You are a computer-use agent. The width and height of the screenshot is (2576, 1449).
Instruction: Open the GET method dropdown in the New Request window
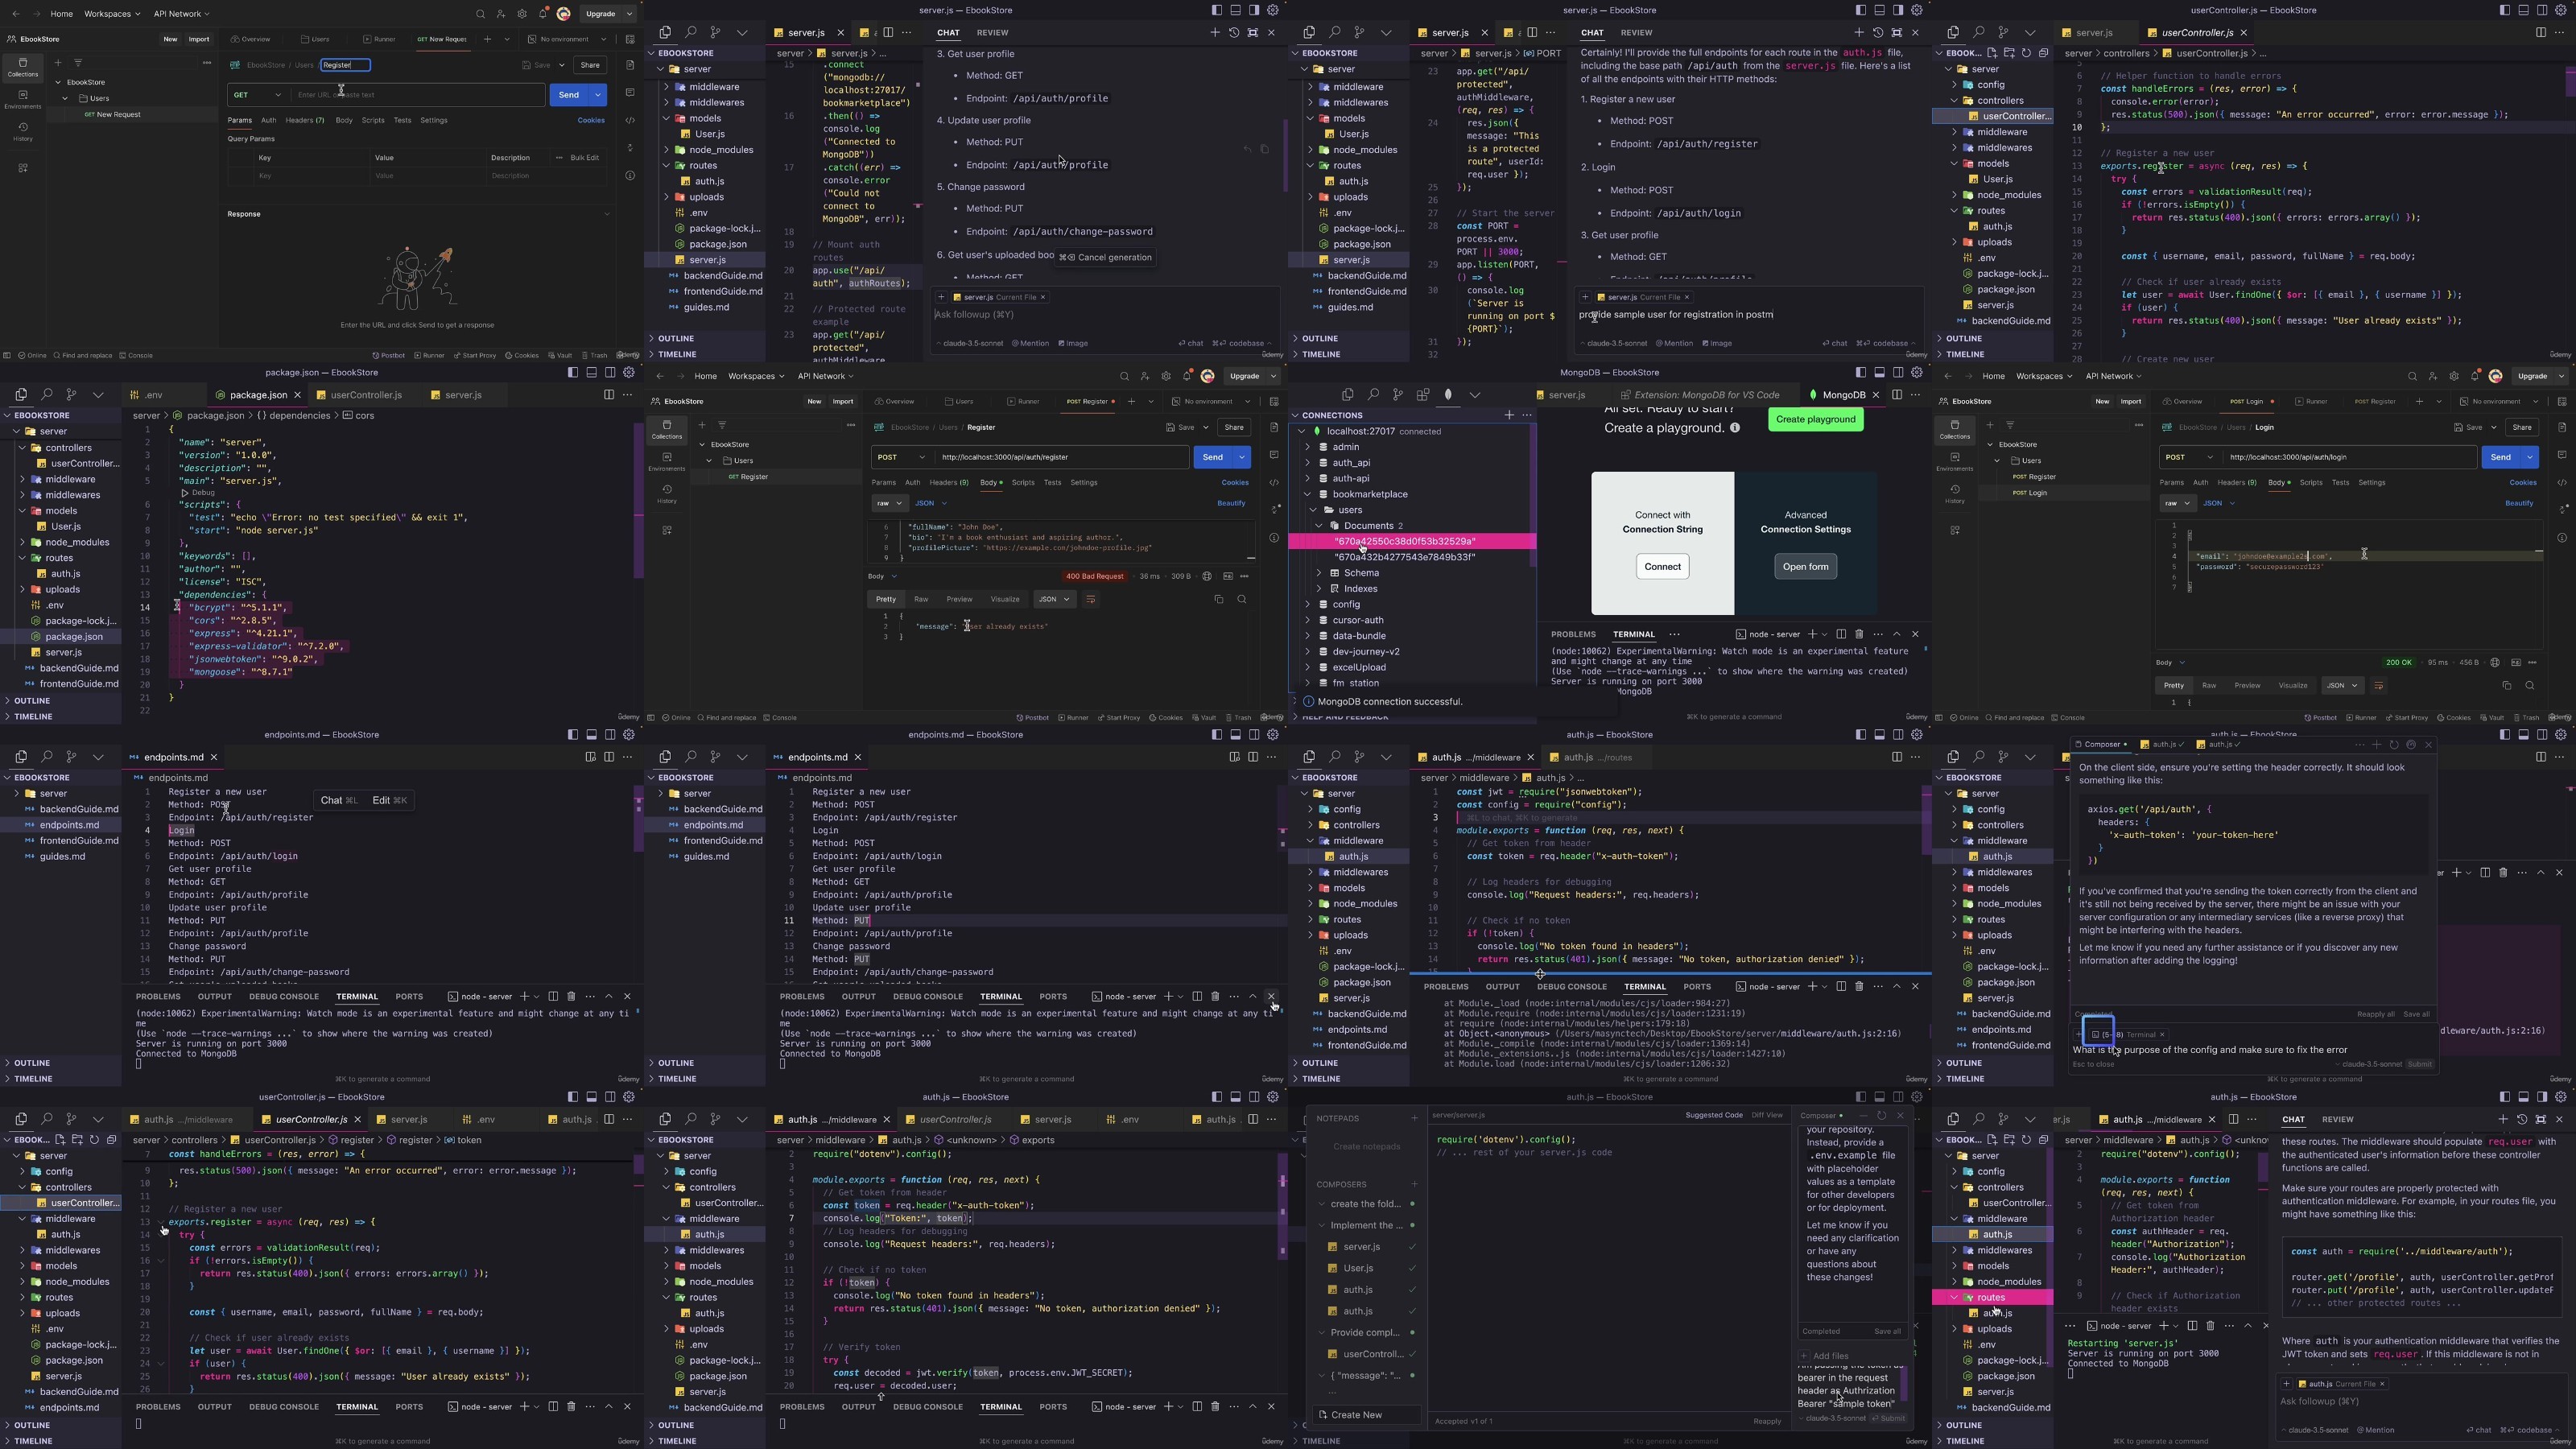point(258,95)
